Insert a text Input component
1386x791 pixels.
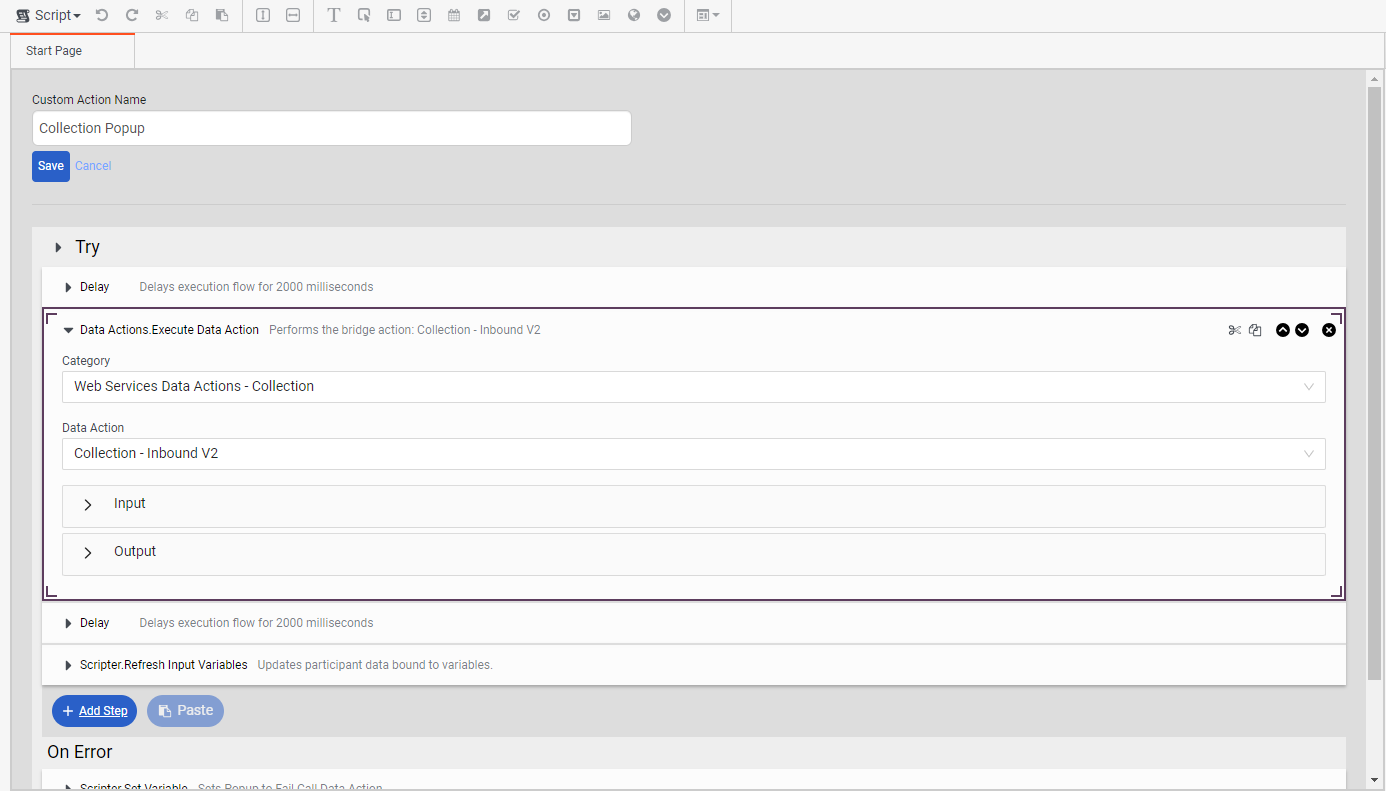pyautogui.click(x=394, y=16)
